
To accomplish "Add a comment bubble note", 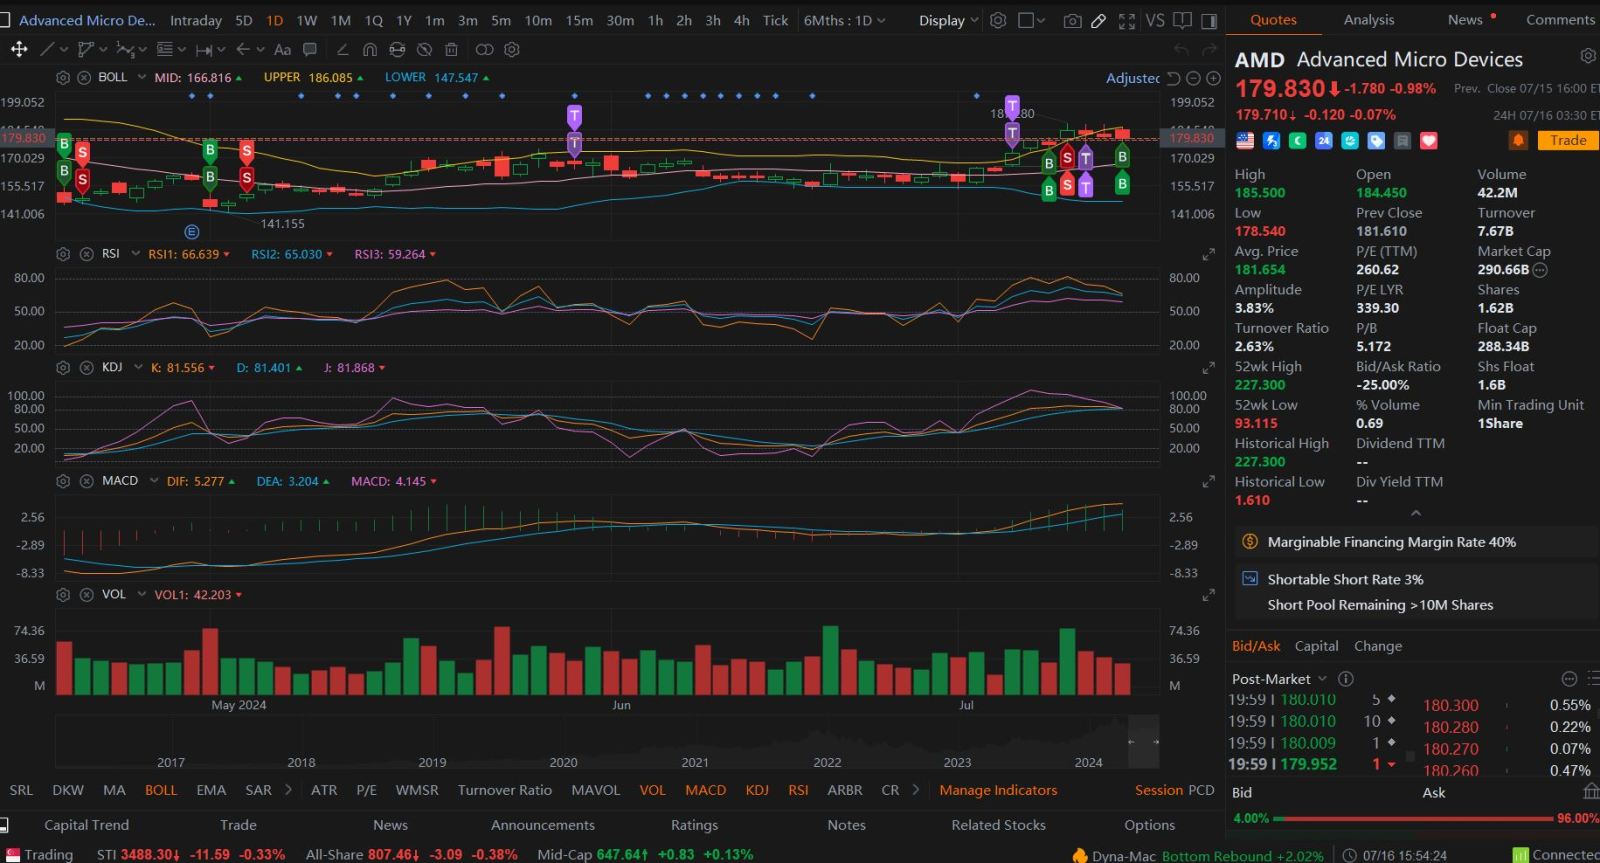I will 310,49.
